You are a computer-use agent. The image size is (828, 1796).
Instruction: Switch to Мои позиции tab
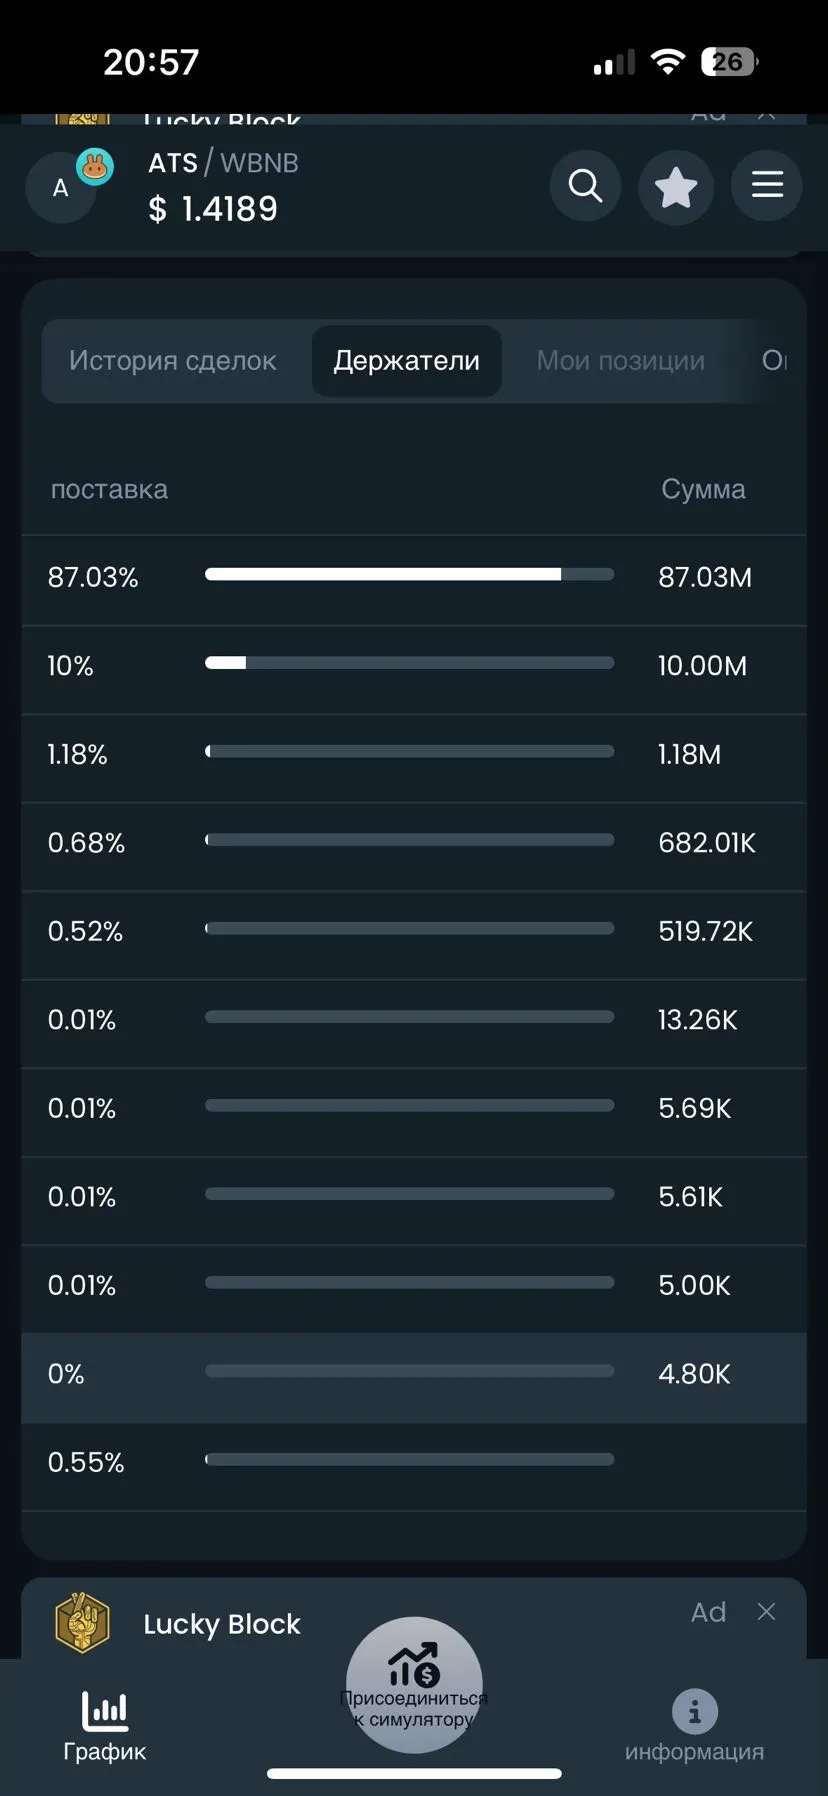pos(620,361)
